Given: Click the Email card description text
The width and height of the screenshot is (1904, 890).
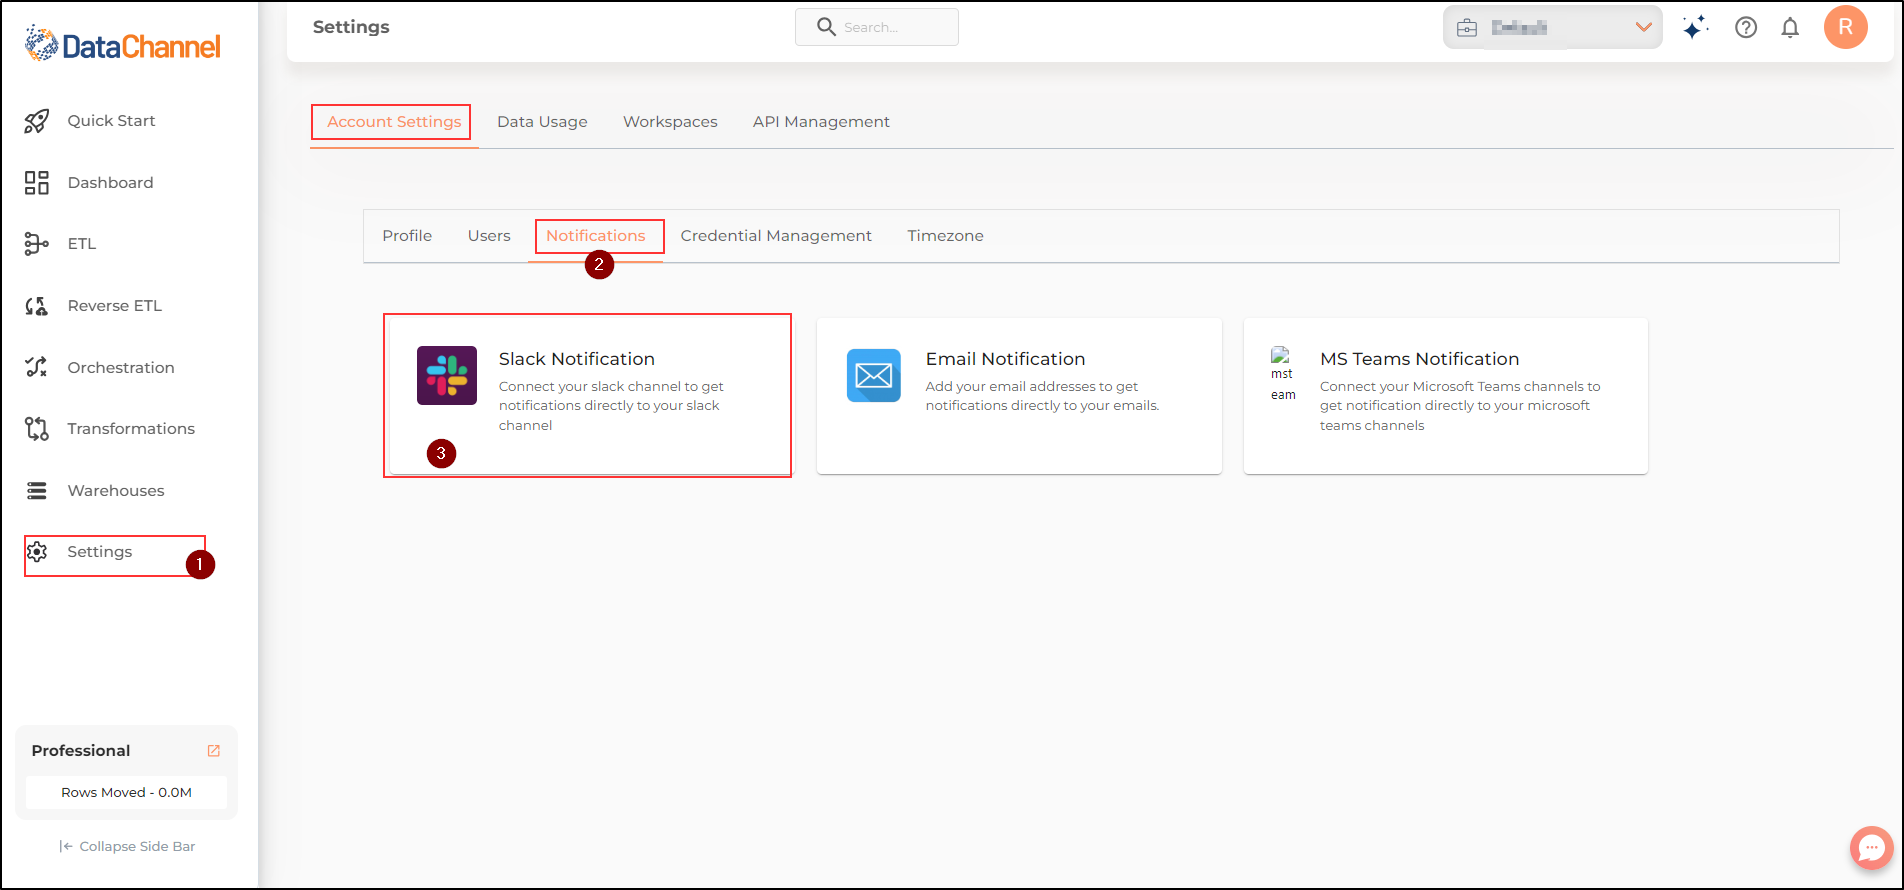Looking at the screenshot, I should click(1042, 396).
